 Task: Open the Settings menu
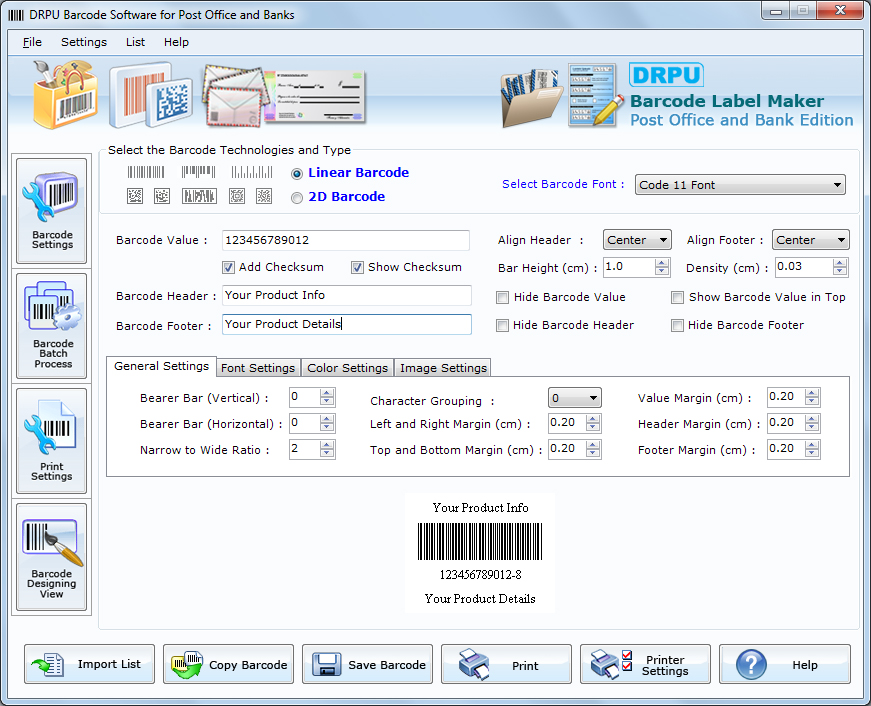point(83,42)
